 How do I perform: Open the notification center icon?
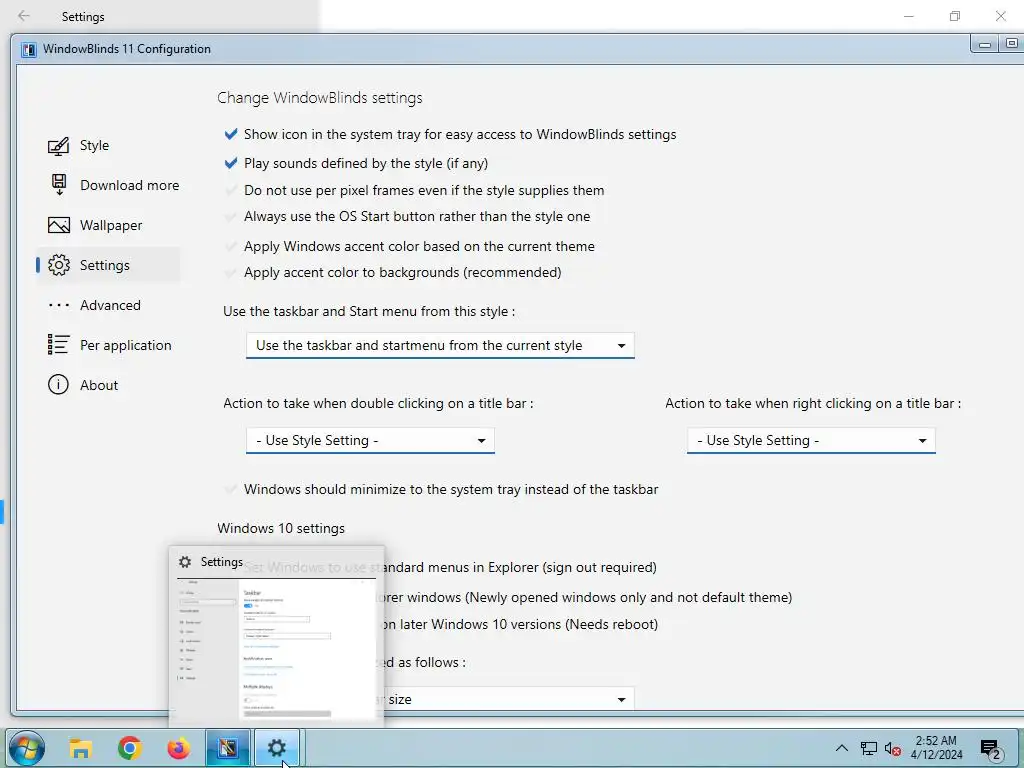[x=991, y=750]
